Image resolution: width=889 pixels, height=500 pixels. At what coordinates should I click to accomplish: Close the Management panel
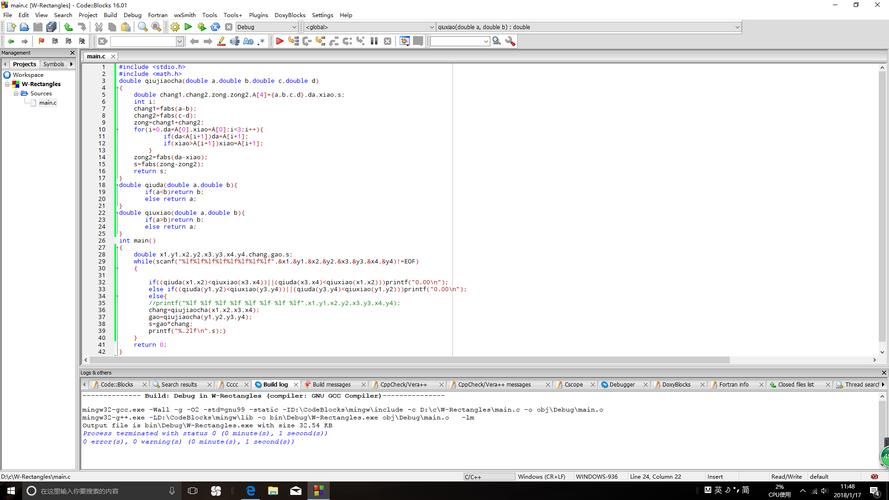[x=72, y=52]
